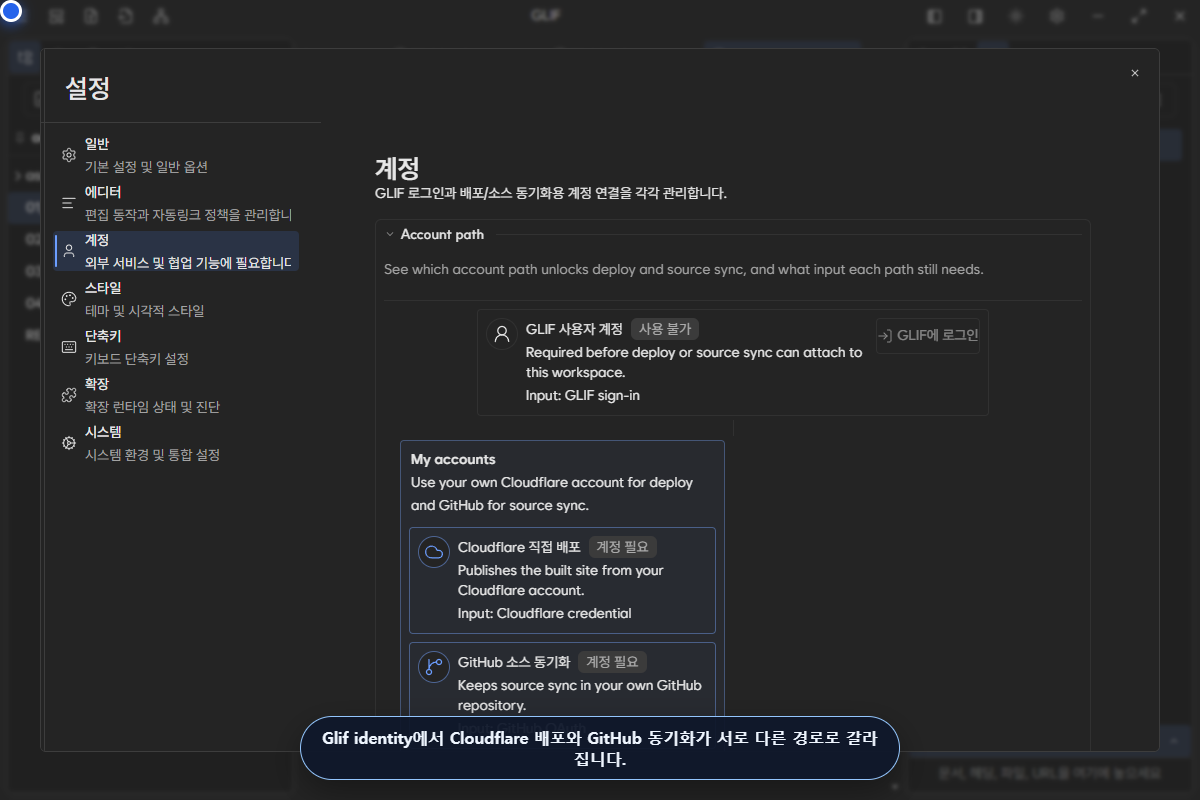Image resolution: width=1200 pixels, height=800 pixels.
Task: Click the 계정 필요 badge beside GitHub 소스 동기화
Action: pyautogui.click(x=612, y=661)
